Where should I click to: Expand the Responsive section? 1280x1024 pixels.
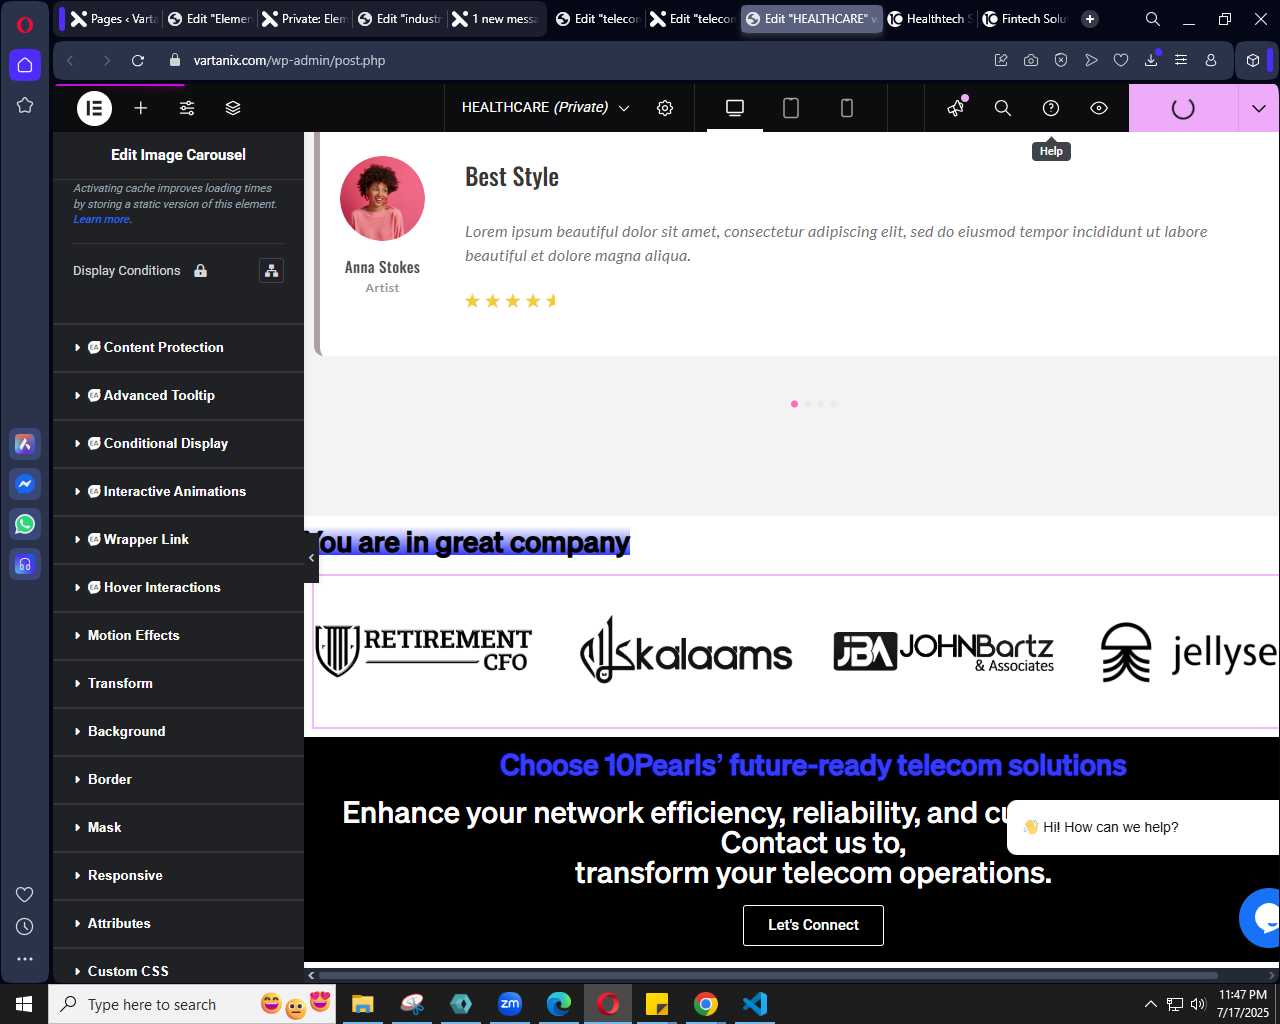pyautogui.click(x=178, y=875)
